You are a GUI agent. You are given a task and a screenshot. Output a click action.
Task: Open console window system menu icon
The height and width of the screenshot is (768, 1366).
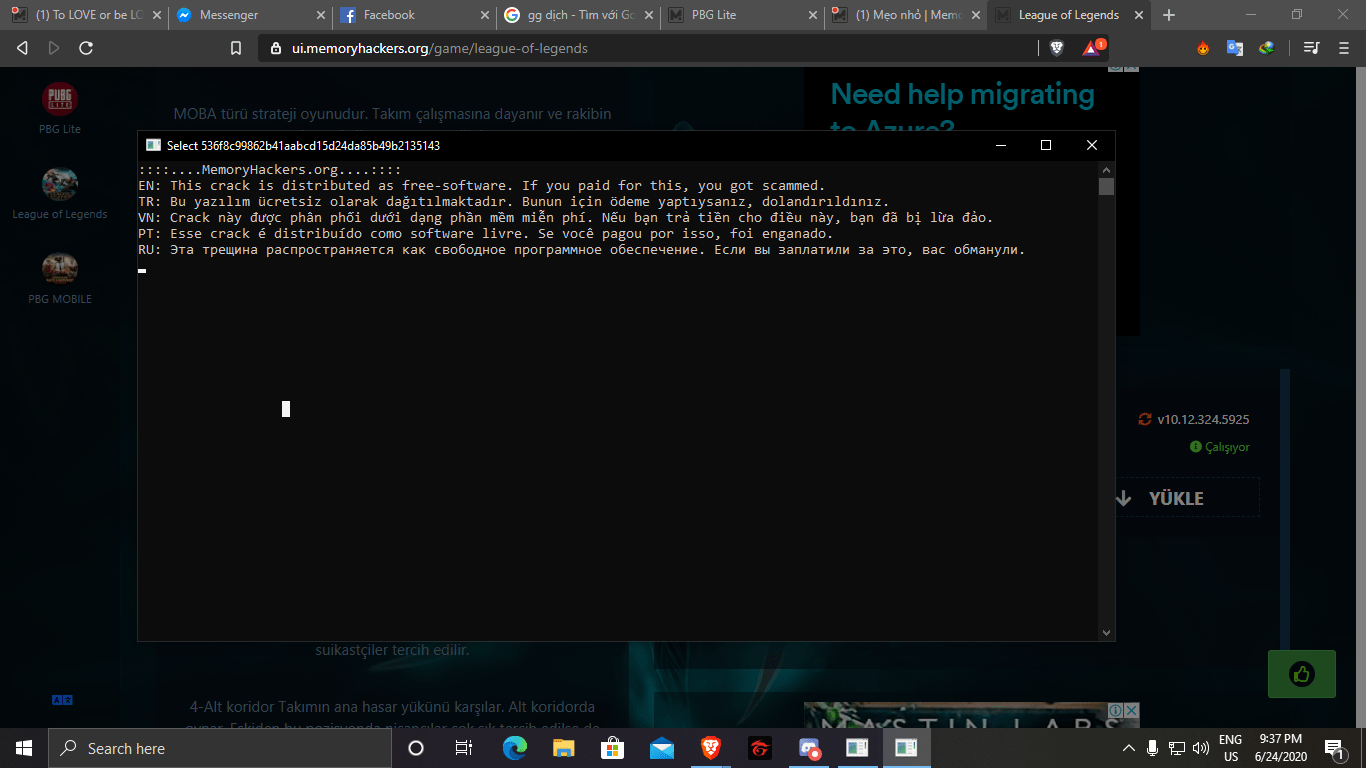pos(153,146)
